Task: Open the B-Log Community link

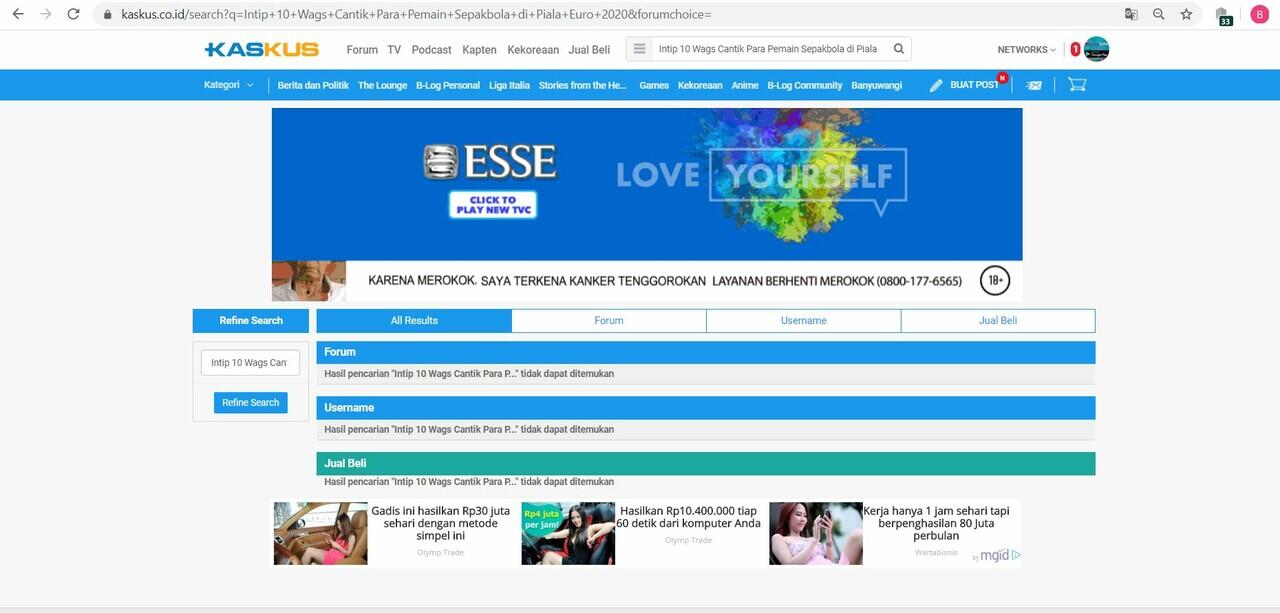Action: tap(805, 86)
